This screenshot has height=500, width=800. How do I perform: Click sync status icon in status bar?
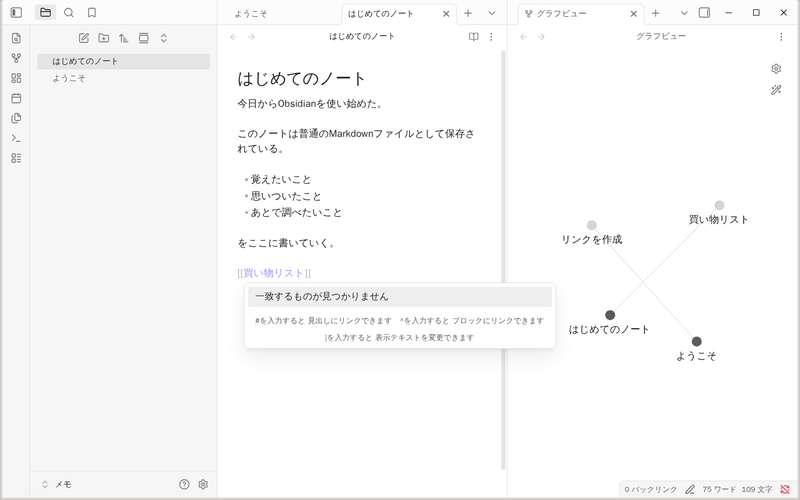click(785, 490)
